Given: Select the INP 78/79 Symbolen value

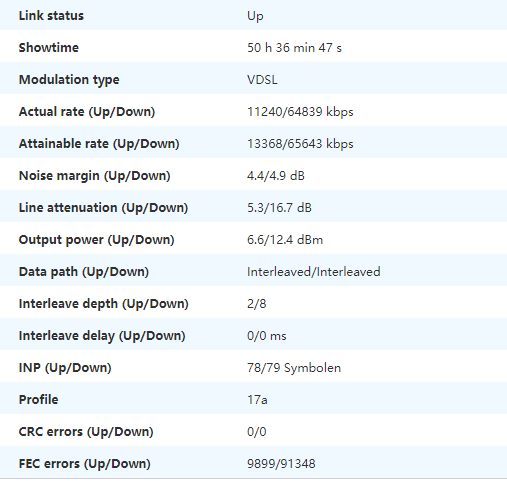Looking at the screenshot, I should point(294,368).
